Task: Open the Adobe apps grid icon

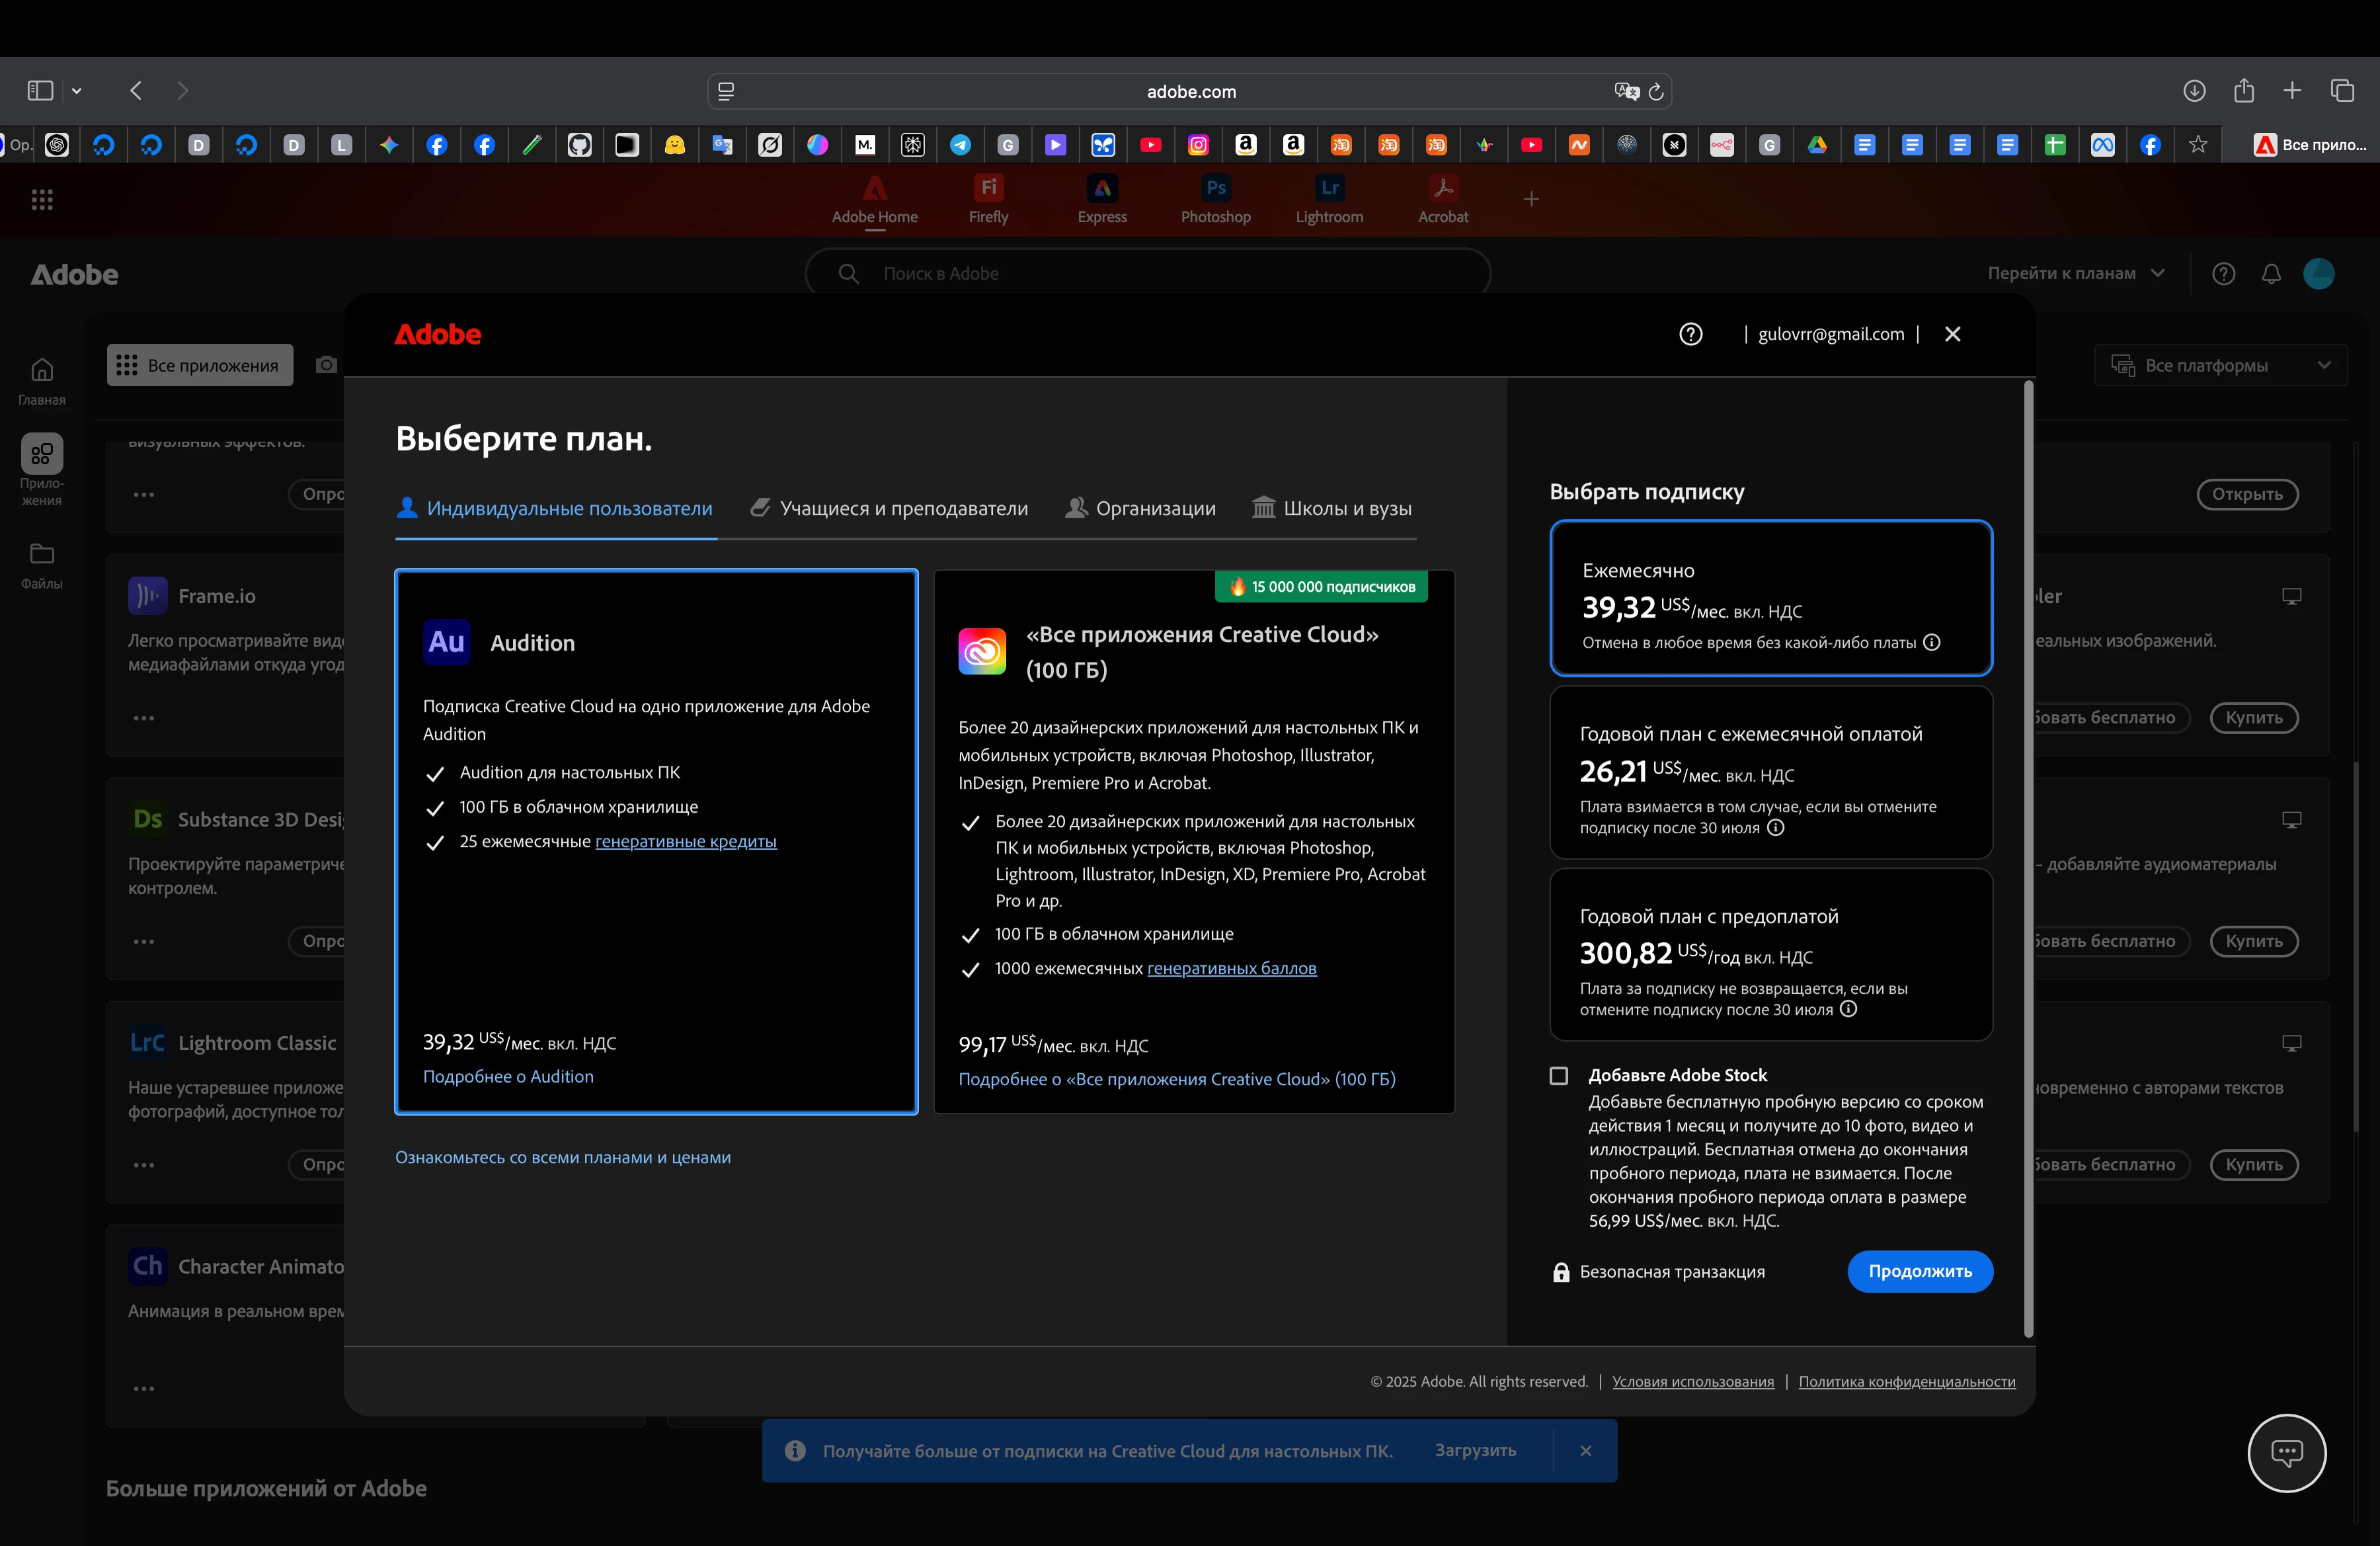Action: point(42,200)
